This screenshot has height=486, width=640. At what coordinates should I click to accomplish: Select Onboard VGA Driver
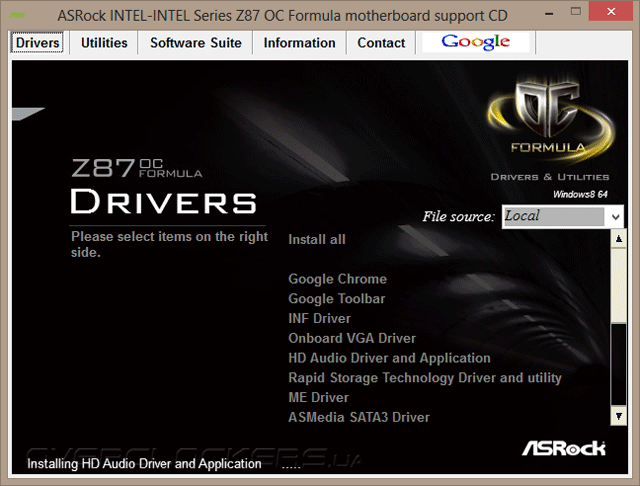[352, 338]
